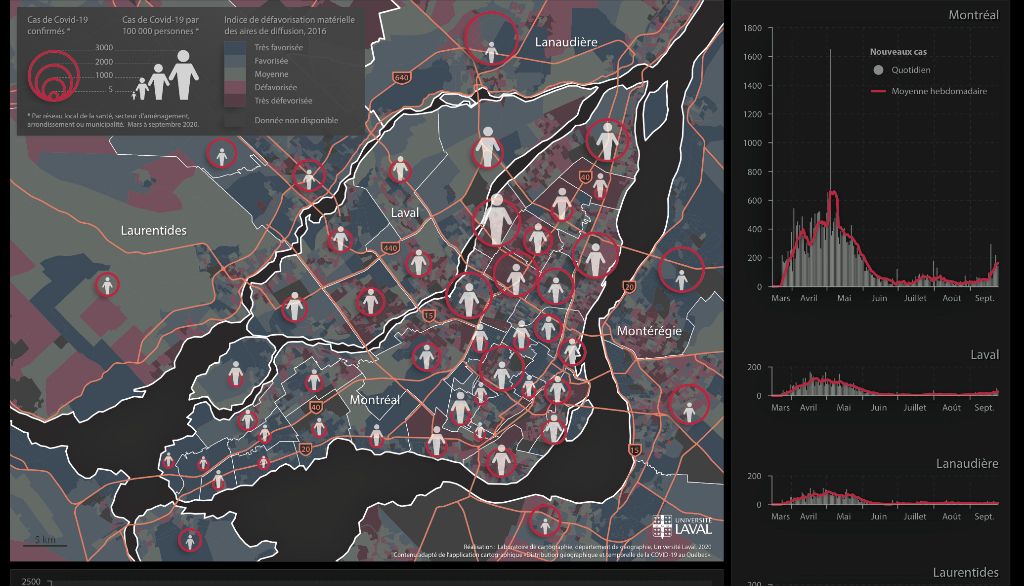
Task: Click the Montréal chart title
Action: point(973,15)
